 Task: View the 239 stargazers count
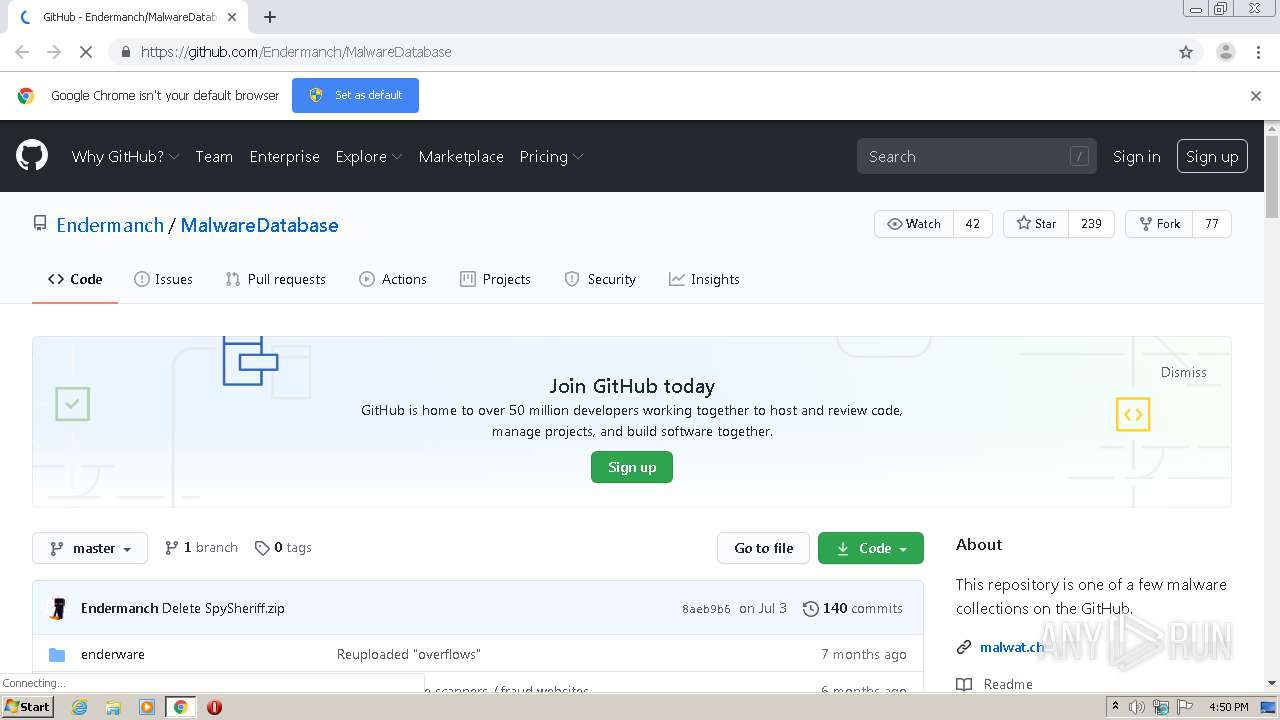1091,224
